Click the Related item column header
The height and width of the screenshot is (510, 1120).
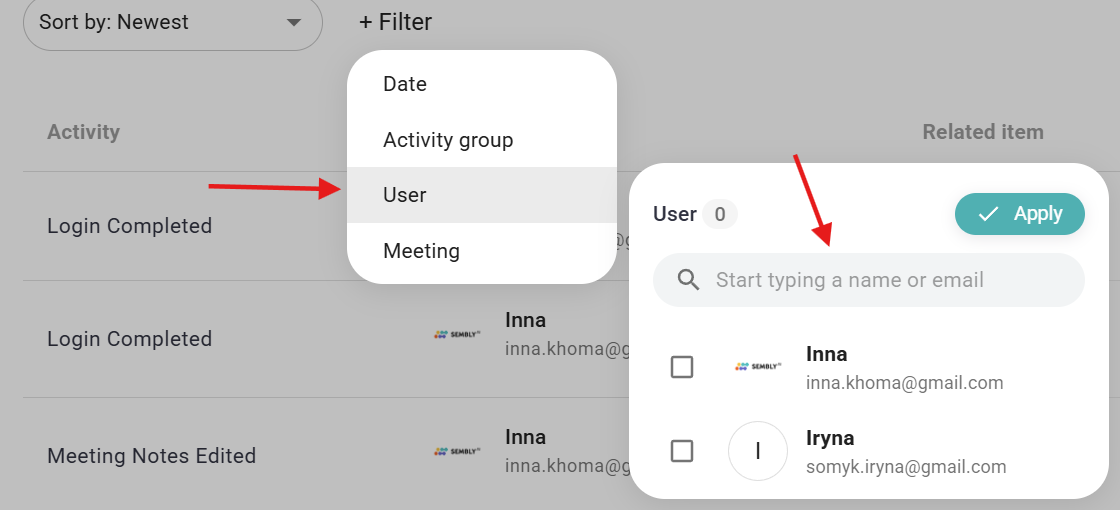pos(982,132)
